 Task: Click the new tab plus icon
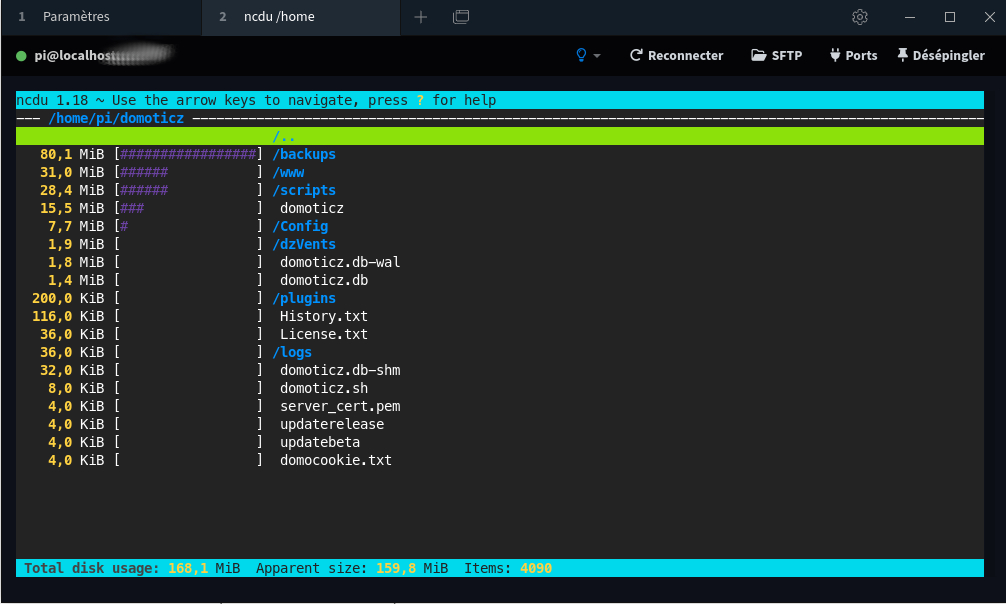[421, 17]
